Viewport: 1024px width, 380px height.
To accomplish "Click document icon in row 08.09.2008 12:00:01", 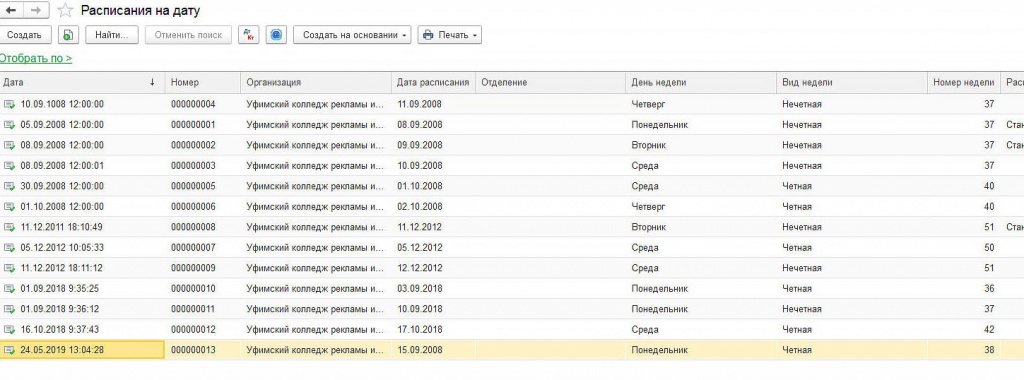I will tap(9, 166).
